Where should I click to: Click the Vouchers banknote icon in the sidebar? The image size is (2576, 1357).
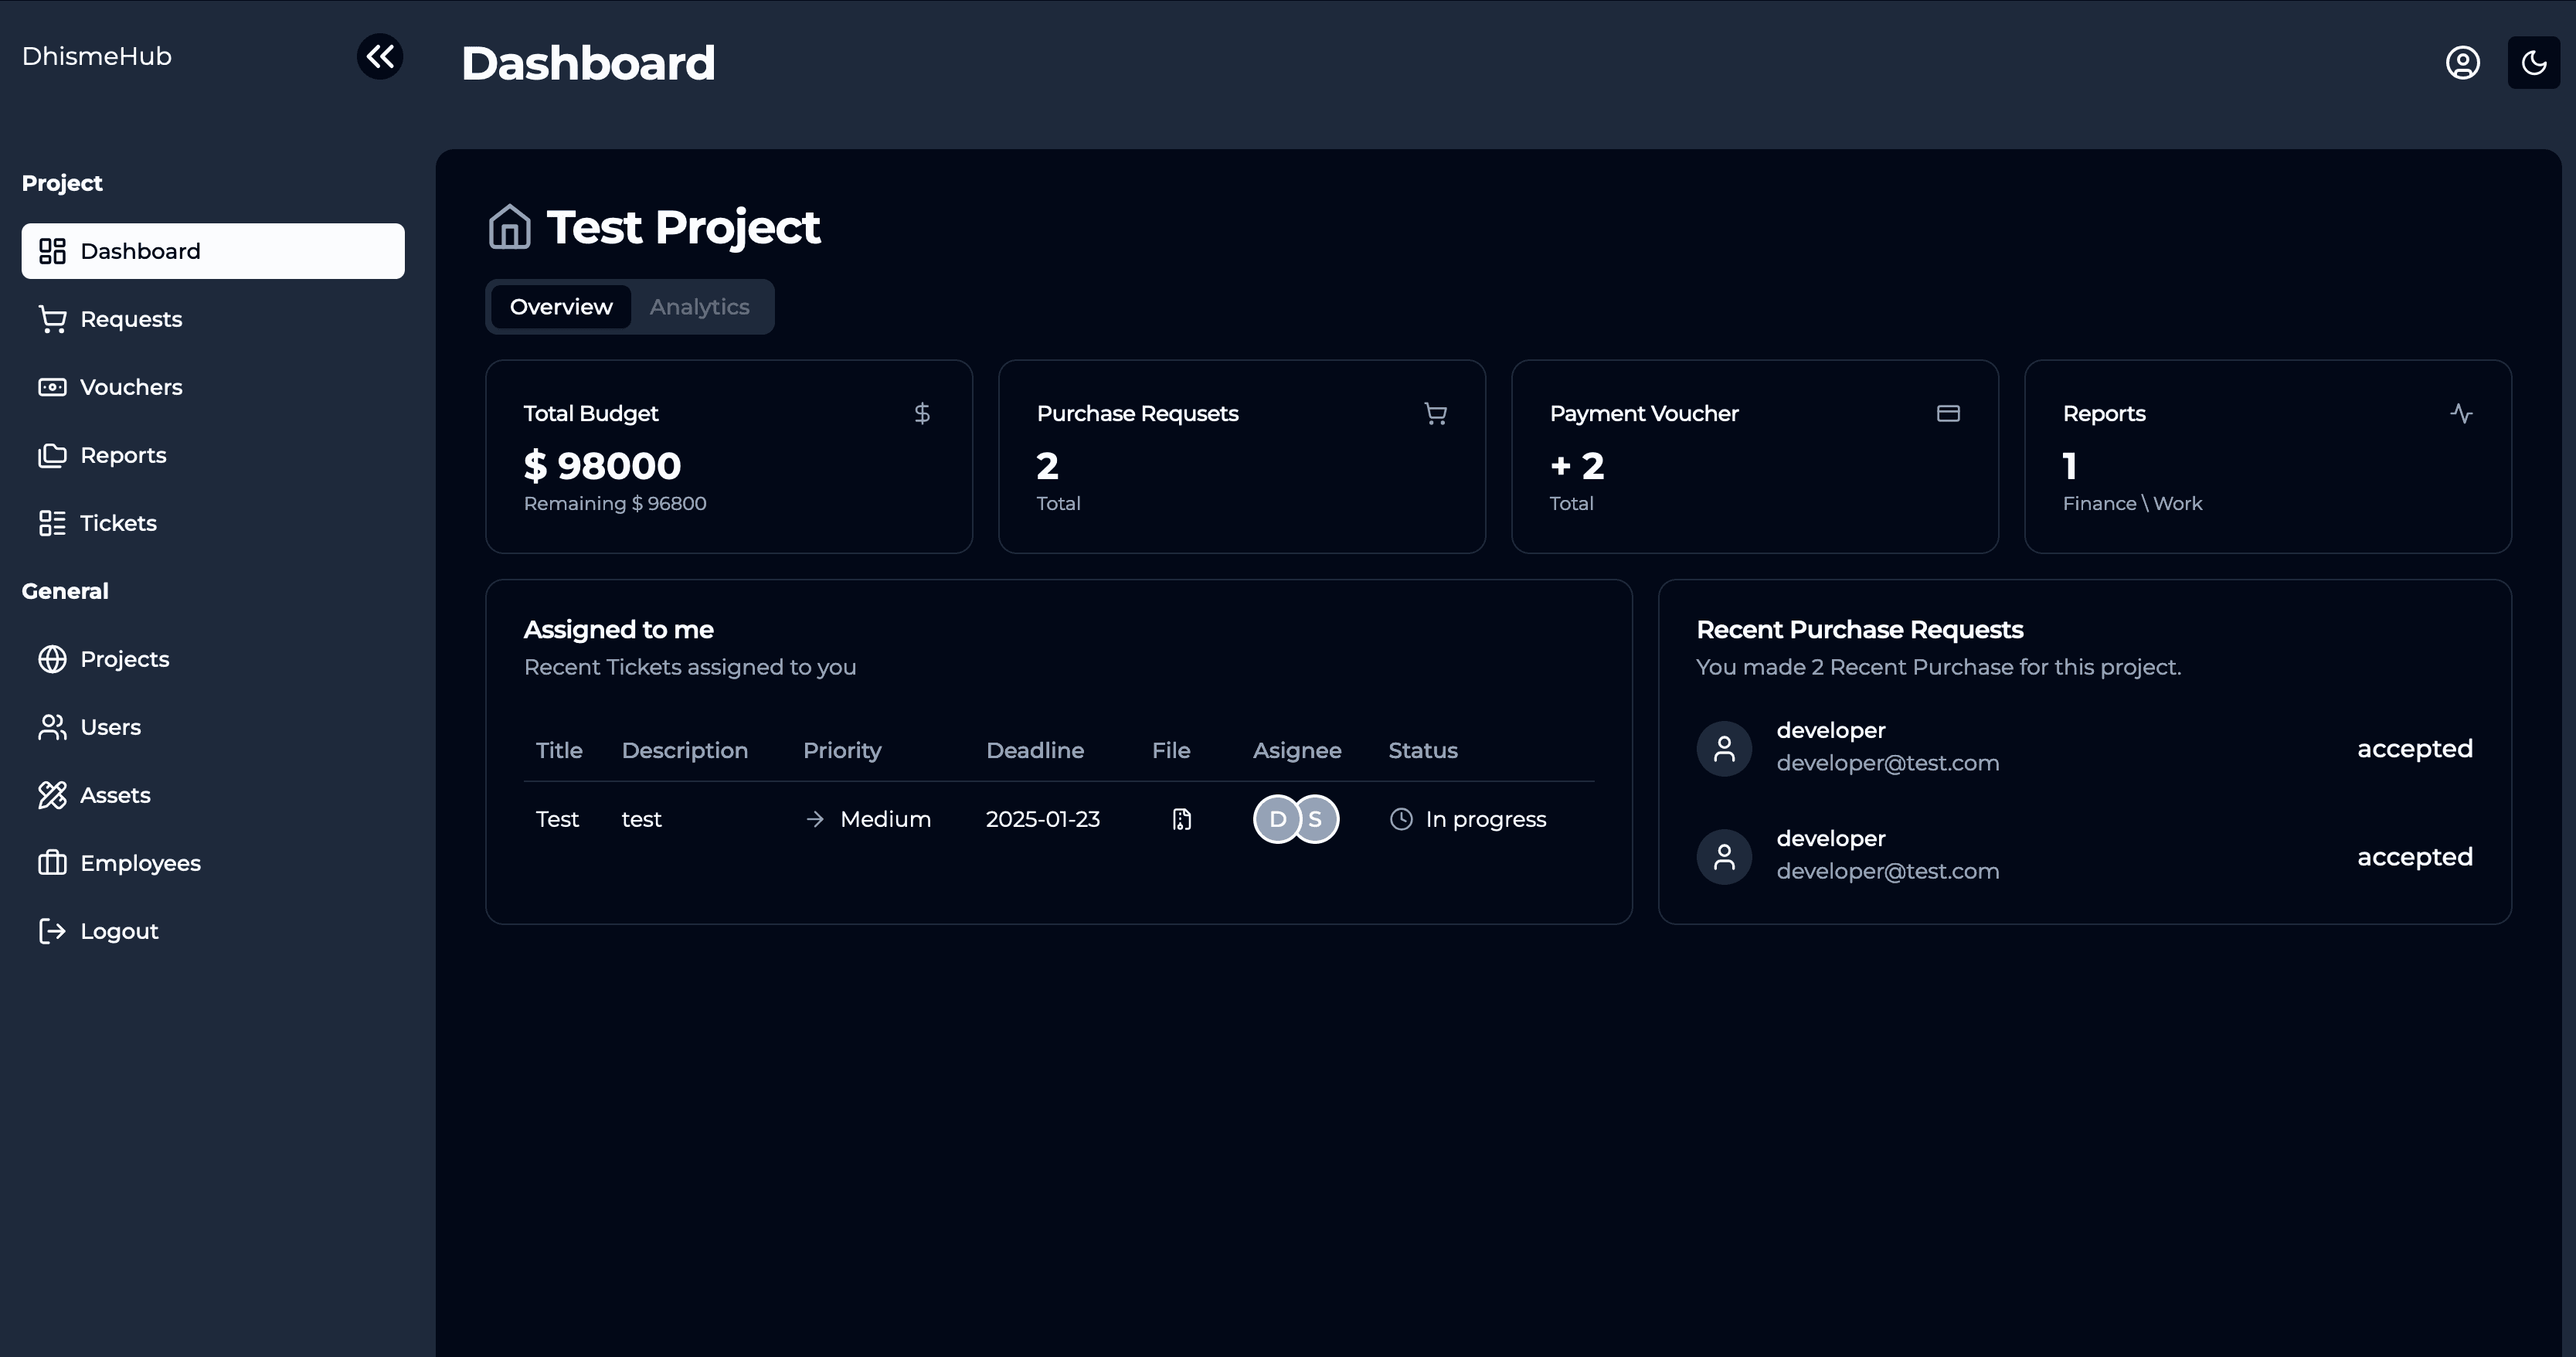52,387
